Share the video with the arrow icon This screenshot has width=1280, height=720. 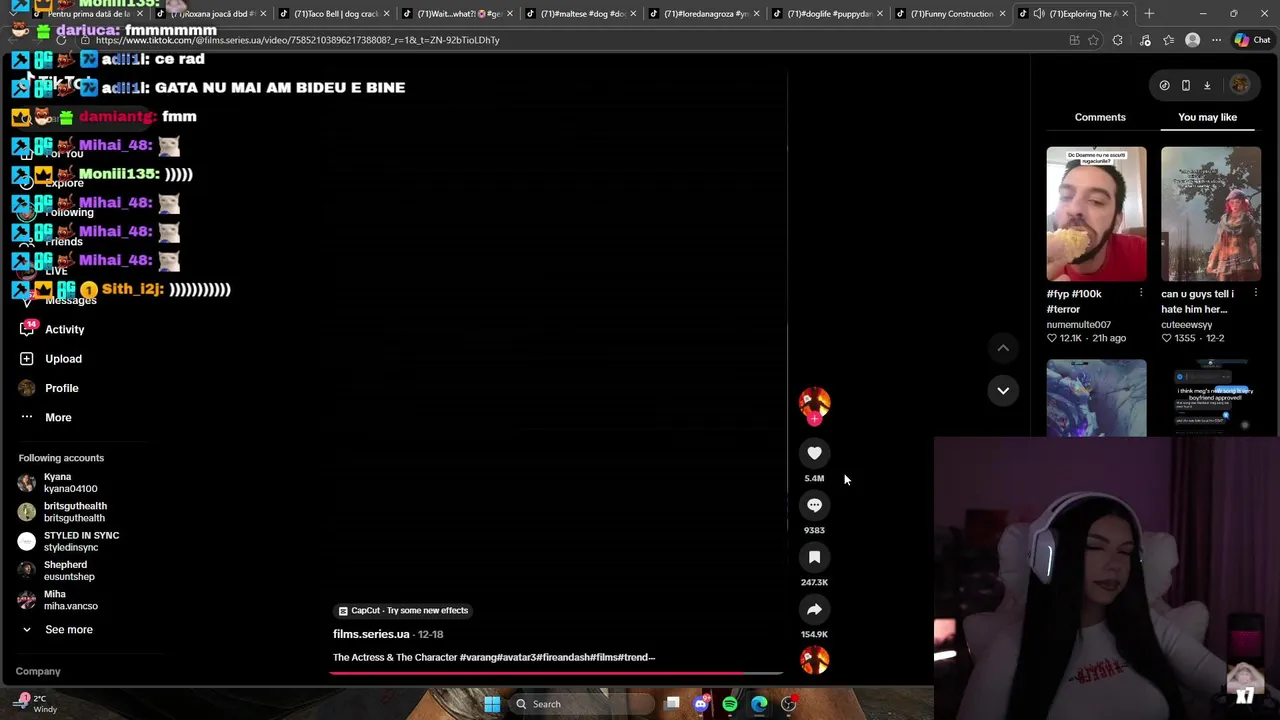814,609
